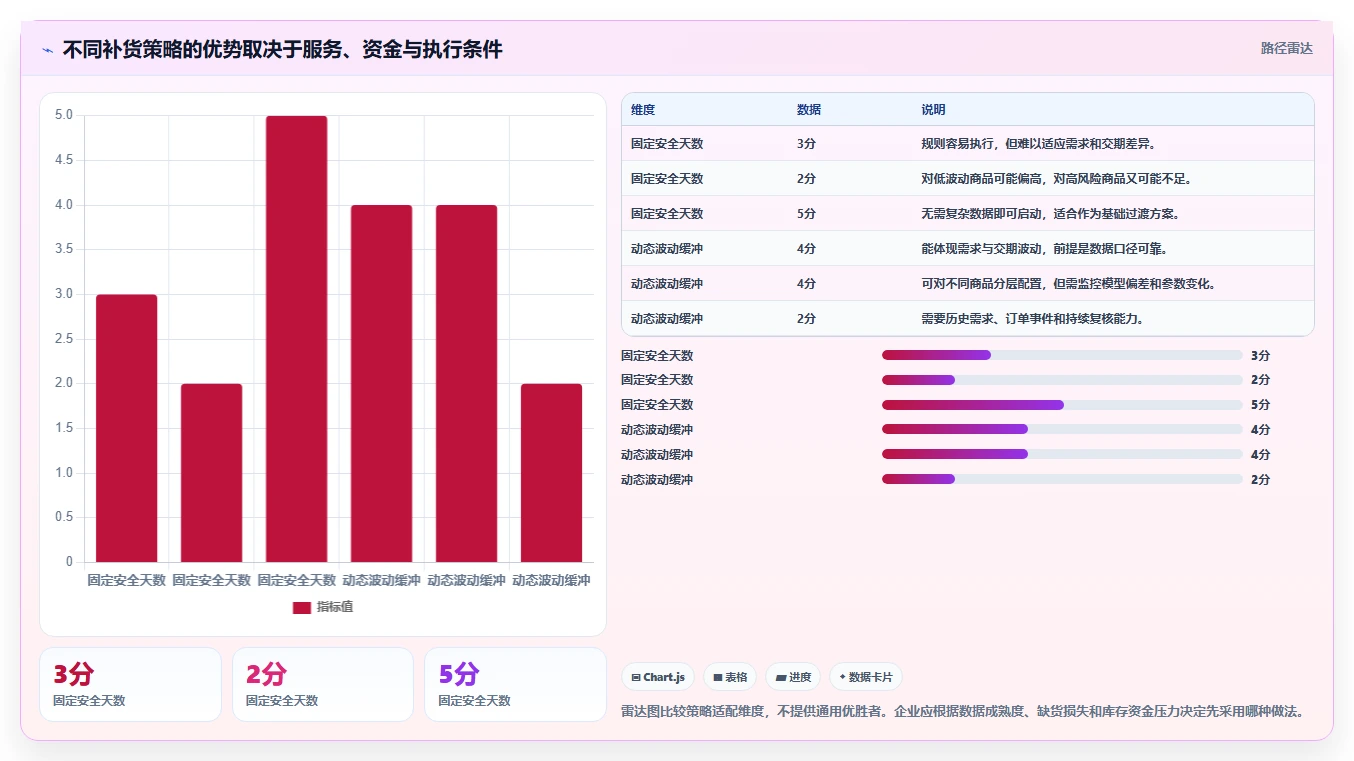The width and height of the screenshot is (1354, 761).
Task: Click the row 无需复杂数据即可启动，适合作为基础过渡方案
Action: pos(967,213)
